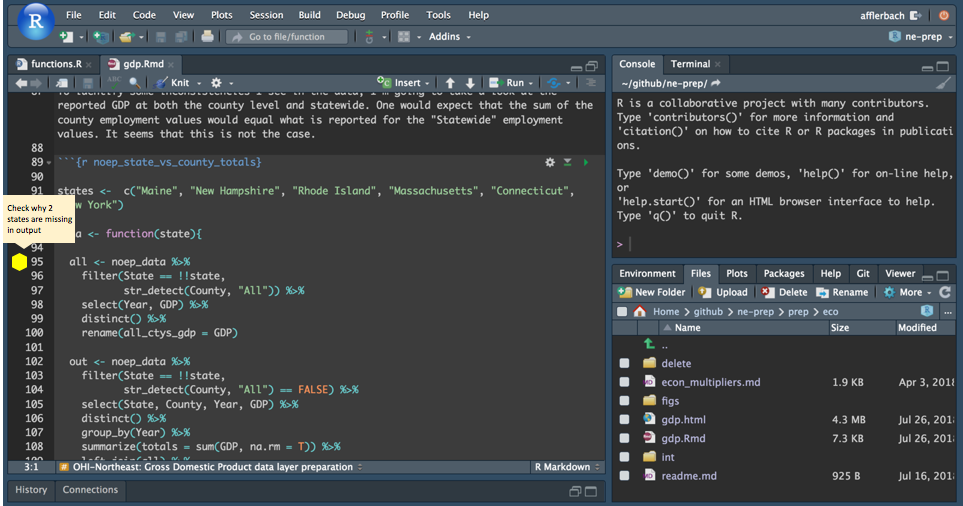Click the Delete button in Files pane
The height and width of the screenshot is (506, 963).
pyautogui.click(x=784, y=292)
